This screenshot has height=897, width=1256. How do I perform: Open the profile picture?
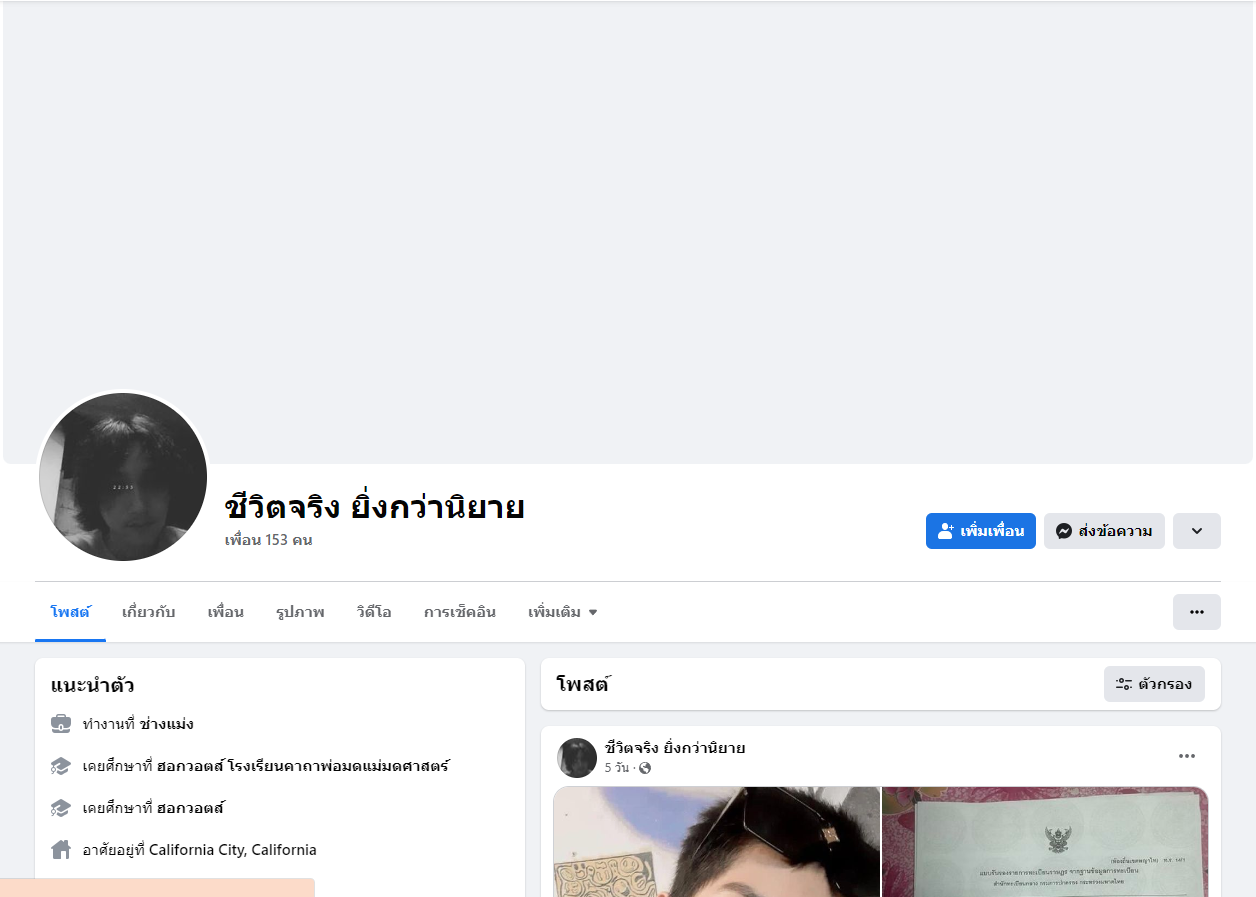(123, 477)
